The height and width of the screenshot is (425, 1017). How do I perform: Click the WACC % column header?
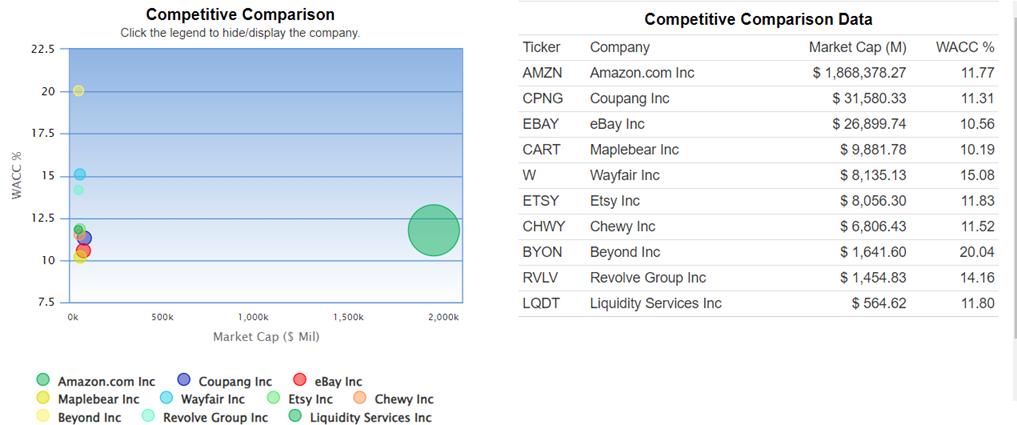pos(964,47)
